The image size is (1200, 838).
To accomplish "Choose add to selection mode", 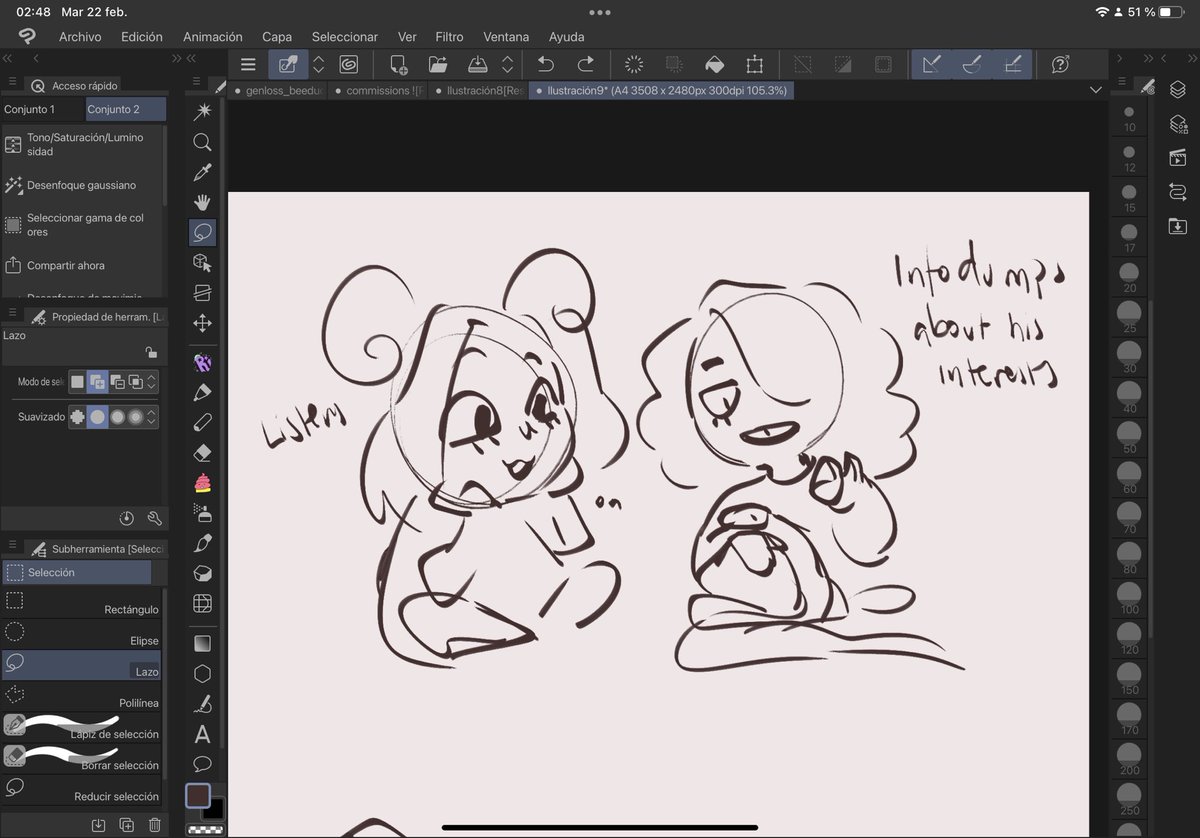I will coord(97,382).
